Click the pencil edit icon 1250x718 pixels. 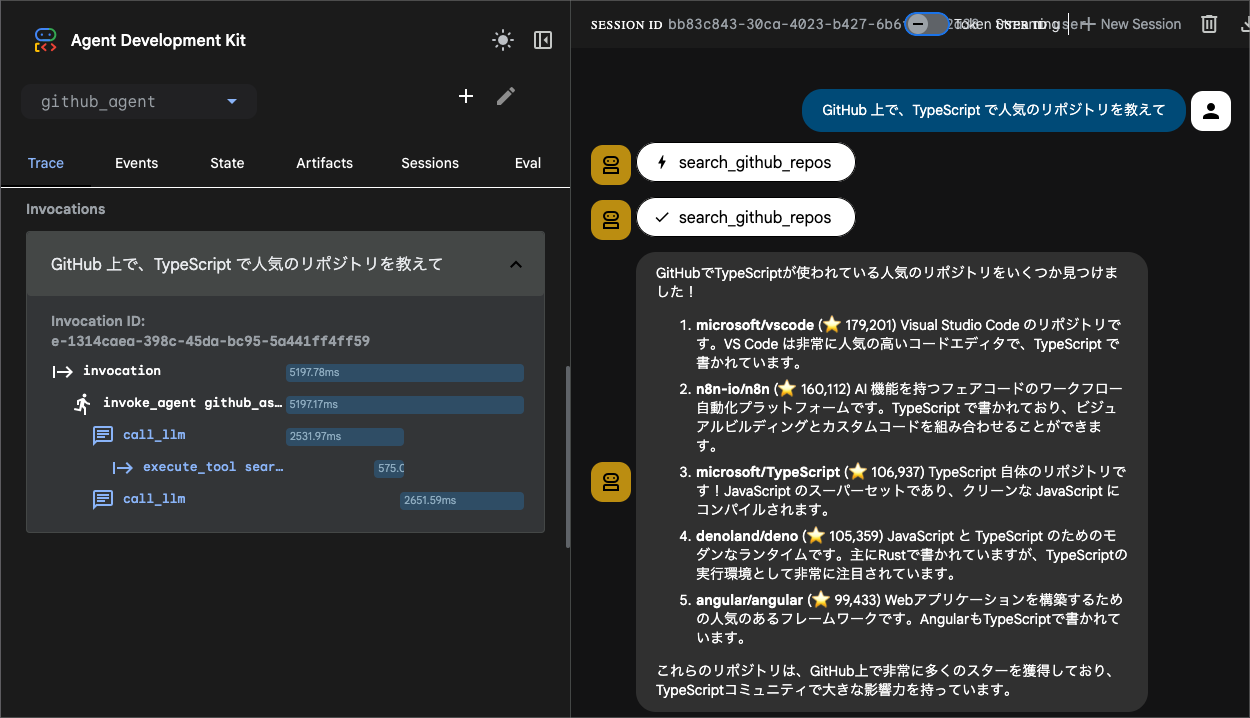(506, 96)
